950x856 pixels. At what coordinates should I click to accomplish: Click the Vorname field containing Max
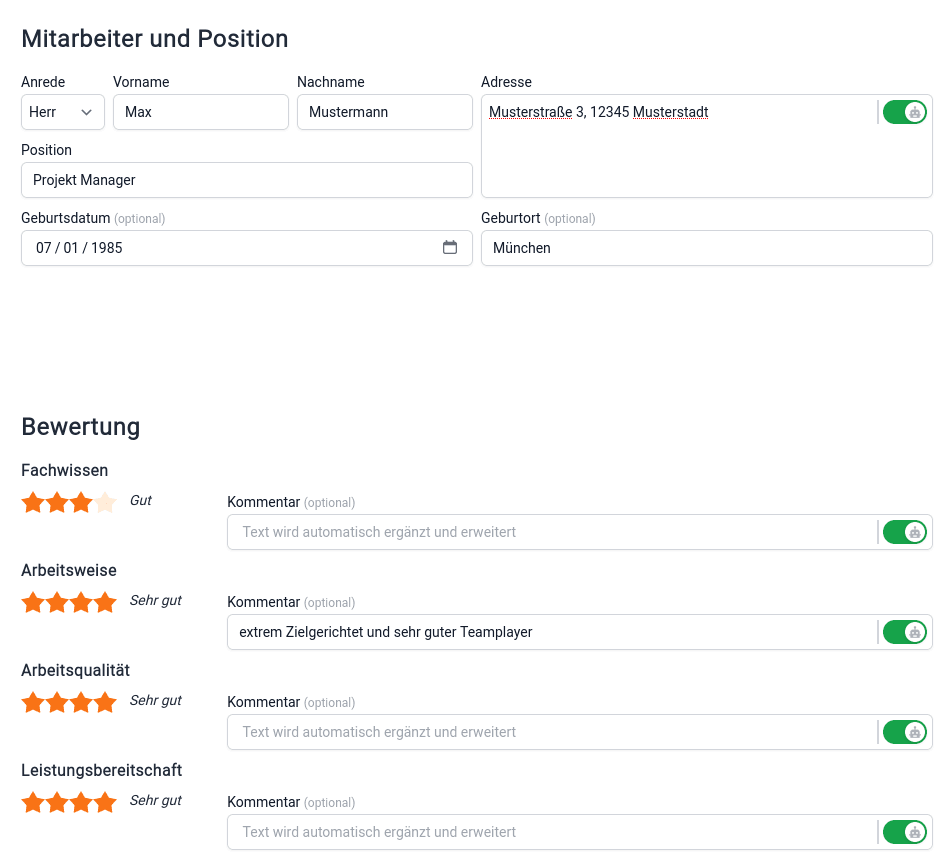200,112
